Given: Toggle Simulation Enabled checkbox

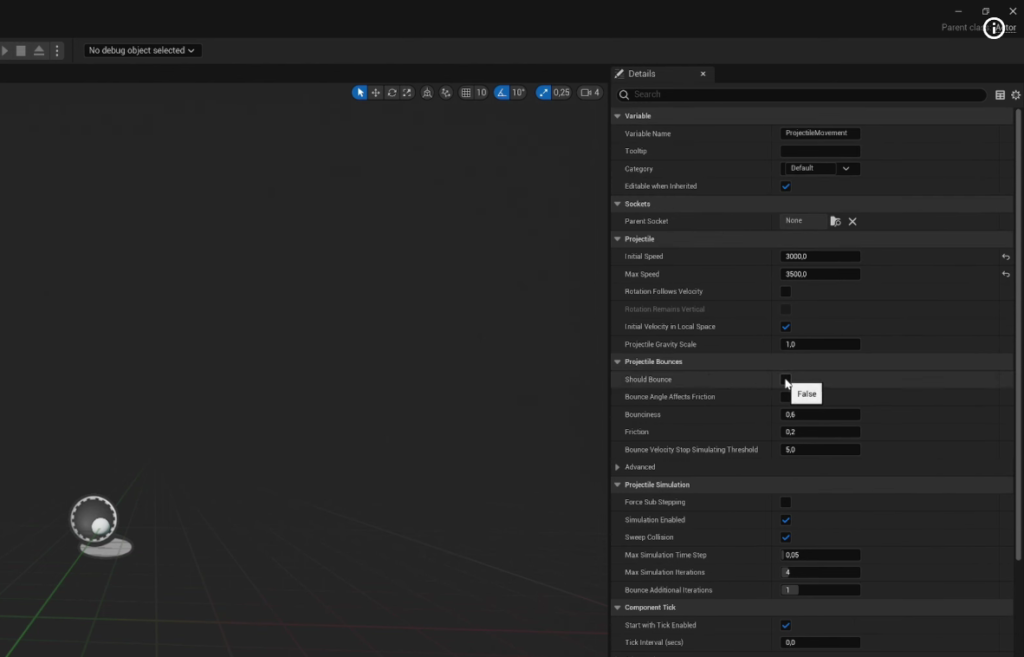Looking at the screenshot, I should point(786,520).
